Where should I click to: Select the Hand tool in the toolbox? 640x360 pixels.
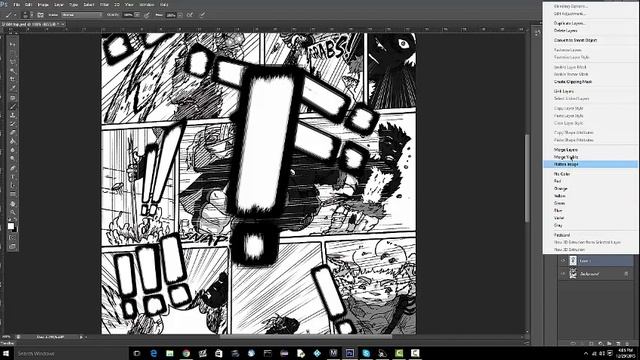click(x=12, y=204)
